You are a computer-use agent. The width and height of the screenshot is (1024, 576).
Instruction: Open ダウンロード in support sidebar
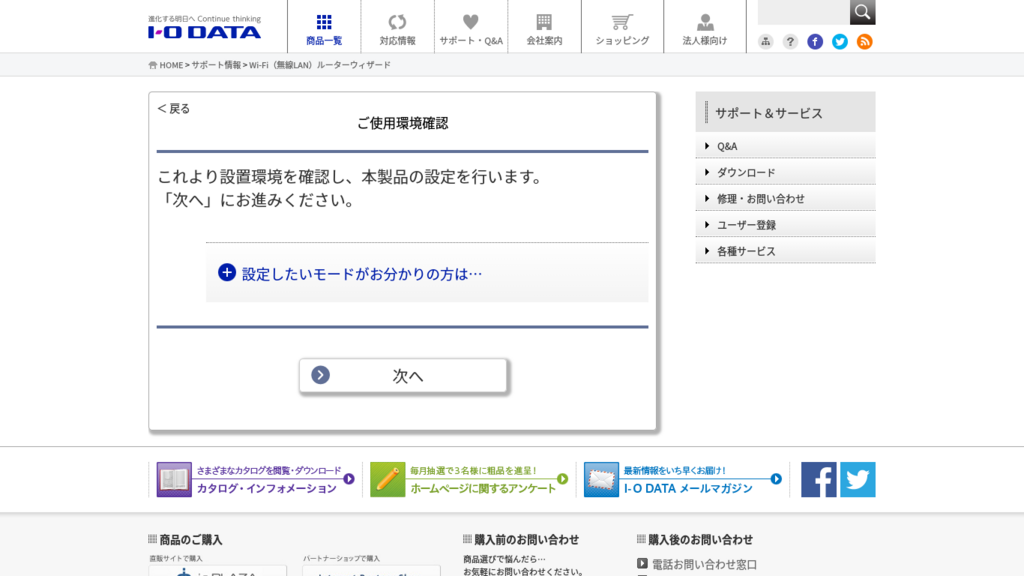786,172
